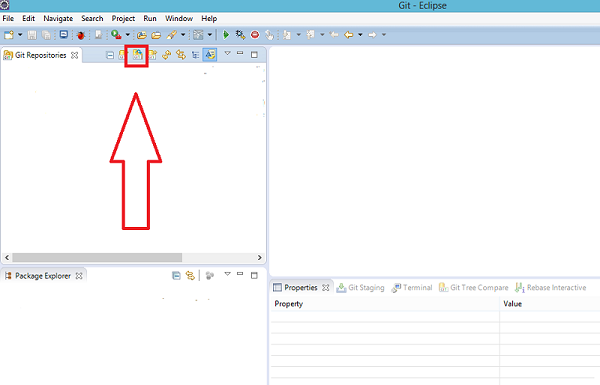This screenshot has width=600, height=385.
Task: Click the document icon after the bug
Action: coord(99,35)
